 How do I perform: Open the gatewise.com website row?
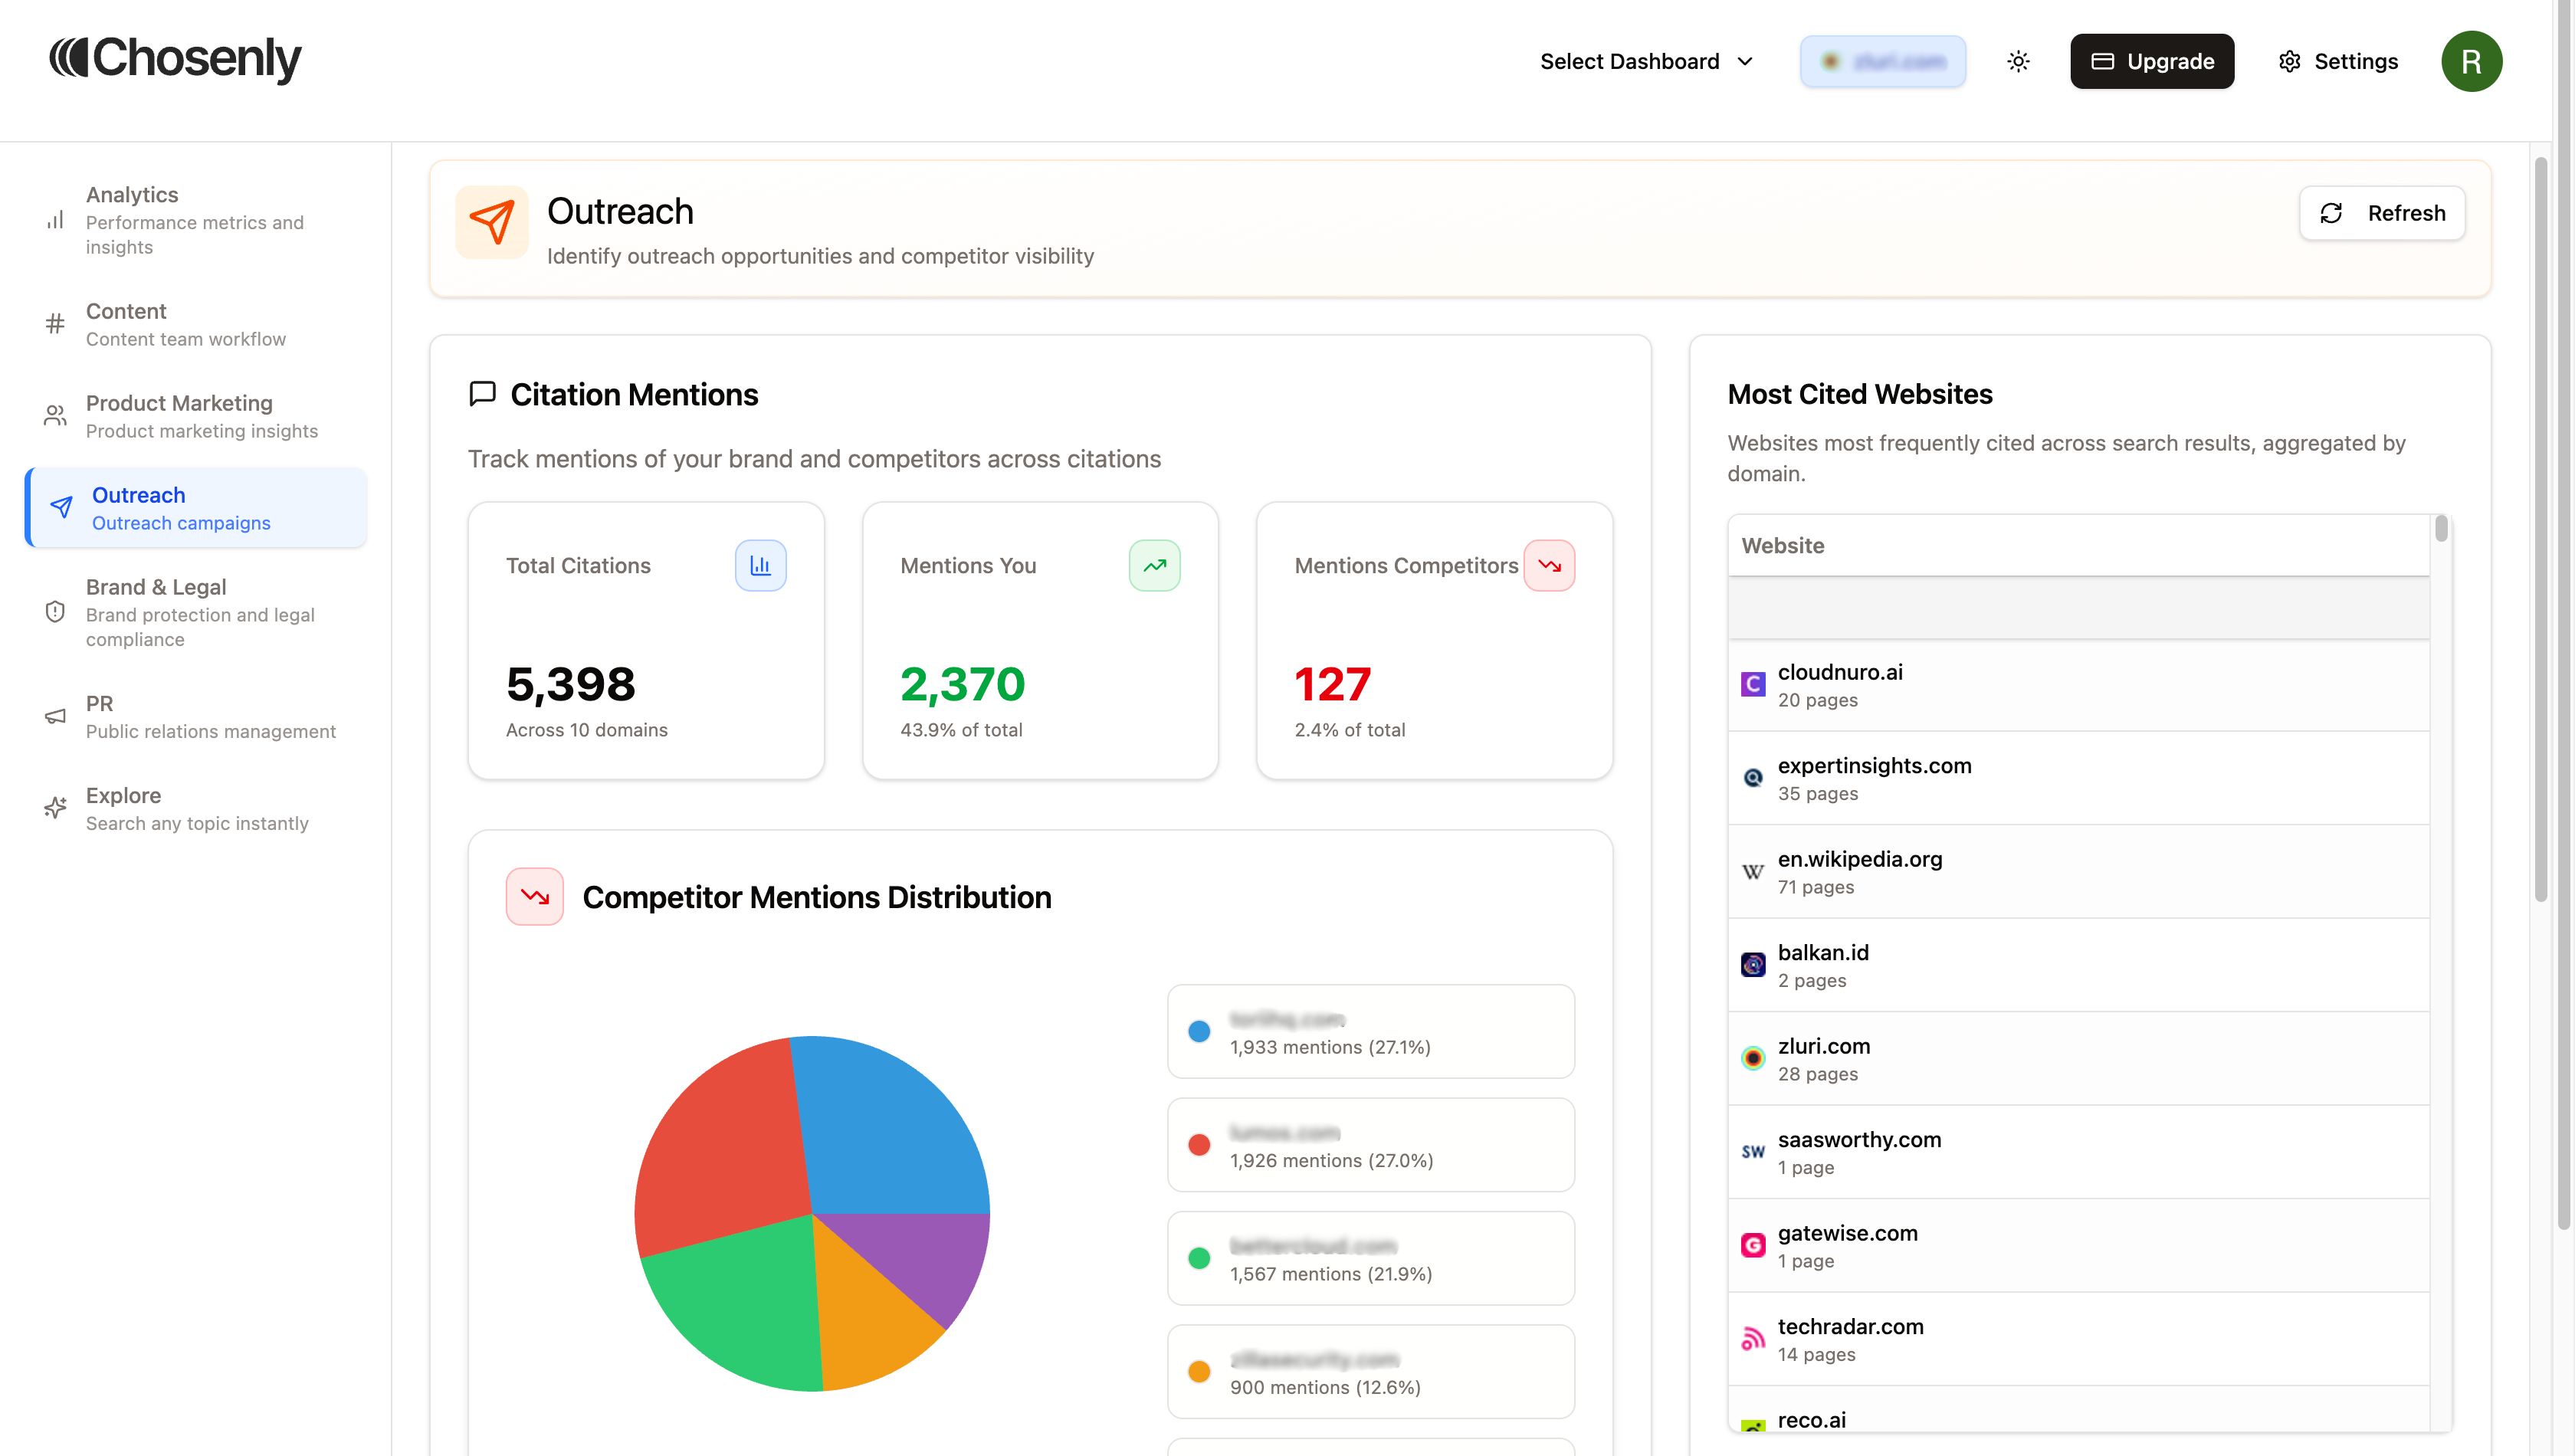pyautogui.click(x=2079, y=1246)
